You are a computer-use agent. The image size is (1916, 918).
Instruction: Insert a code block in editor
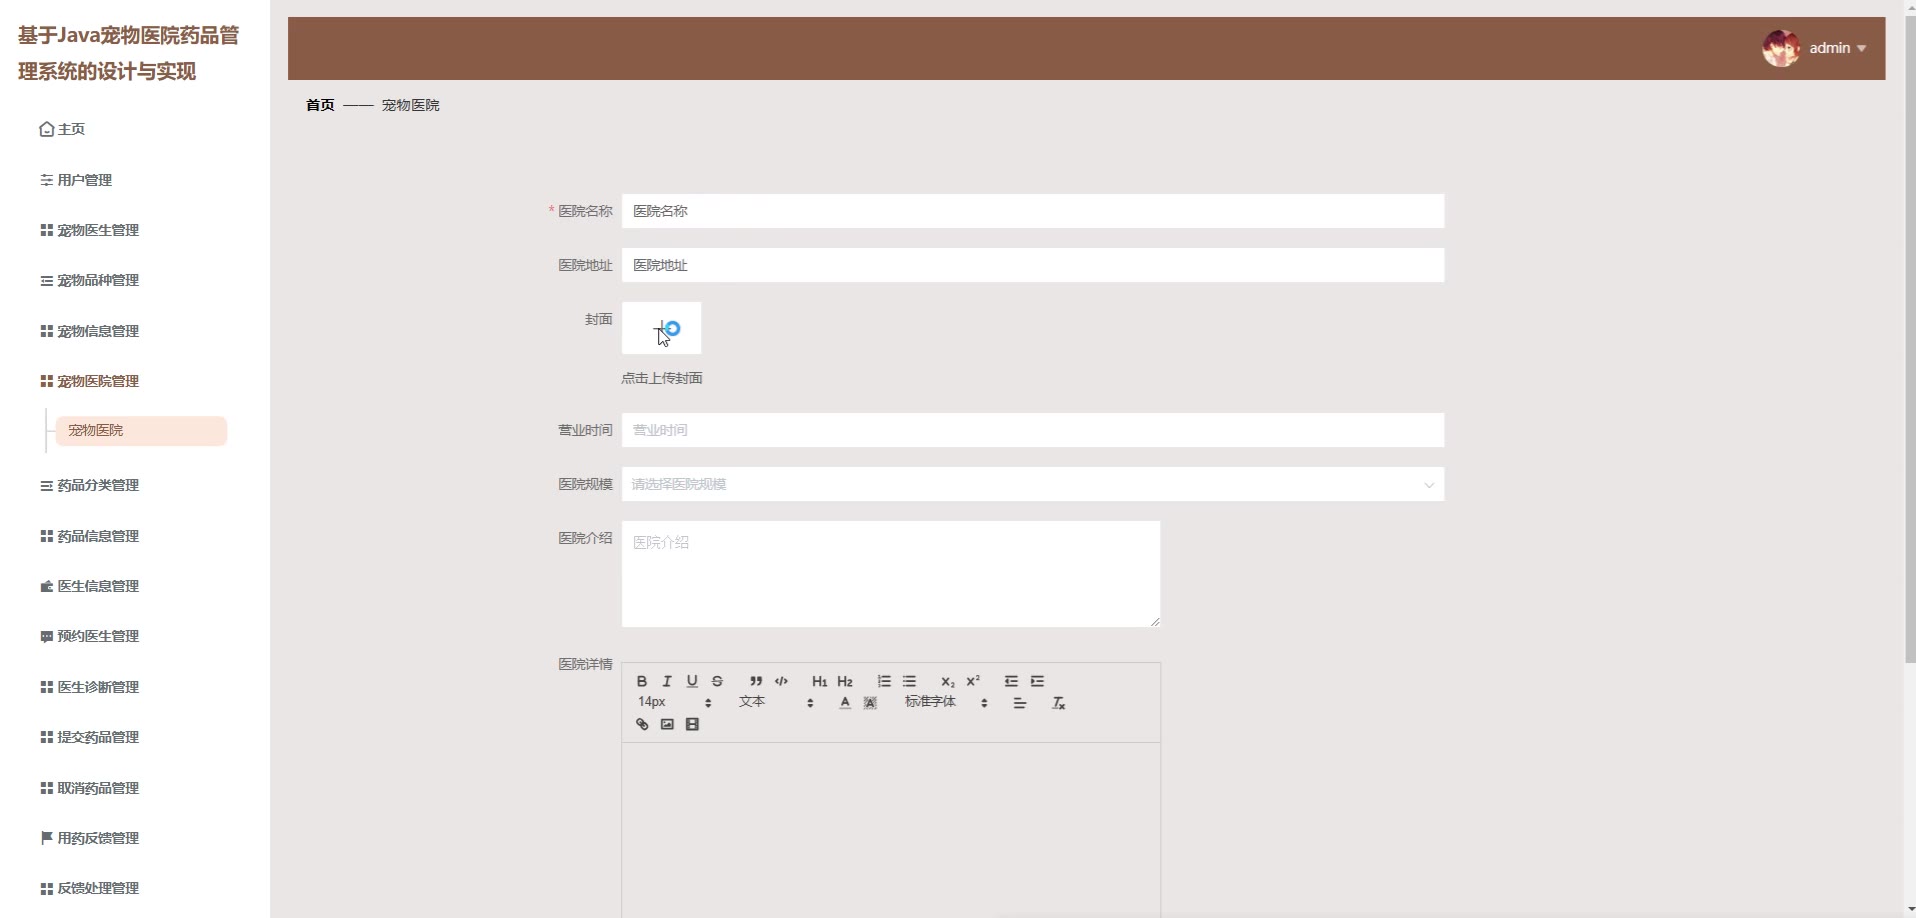click(x=781, y=681)
